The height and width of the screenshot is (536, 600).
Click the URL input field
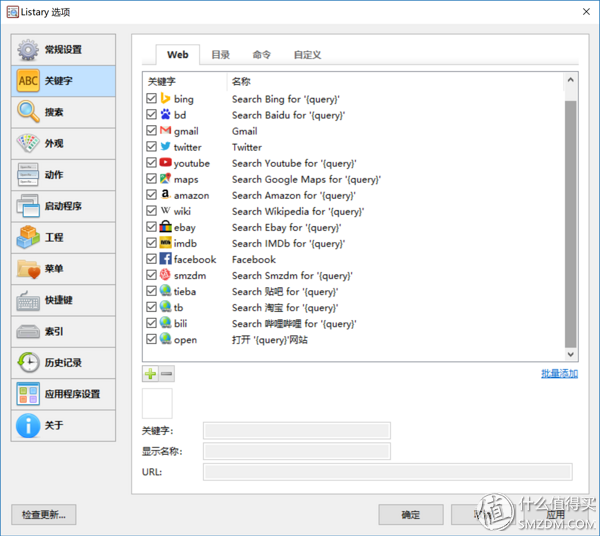click(388, 472)
